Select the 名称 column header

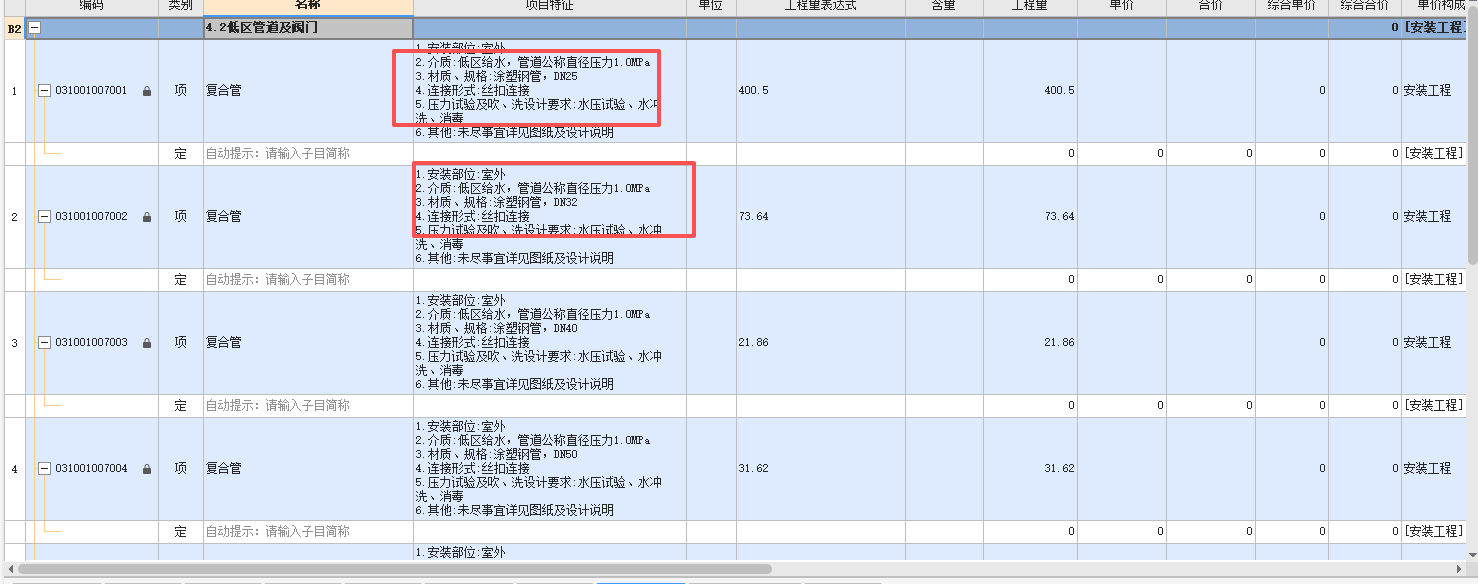point(308,7)
